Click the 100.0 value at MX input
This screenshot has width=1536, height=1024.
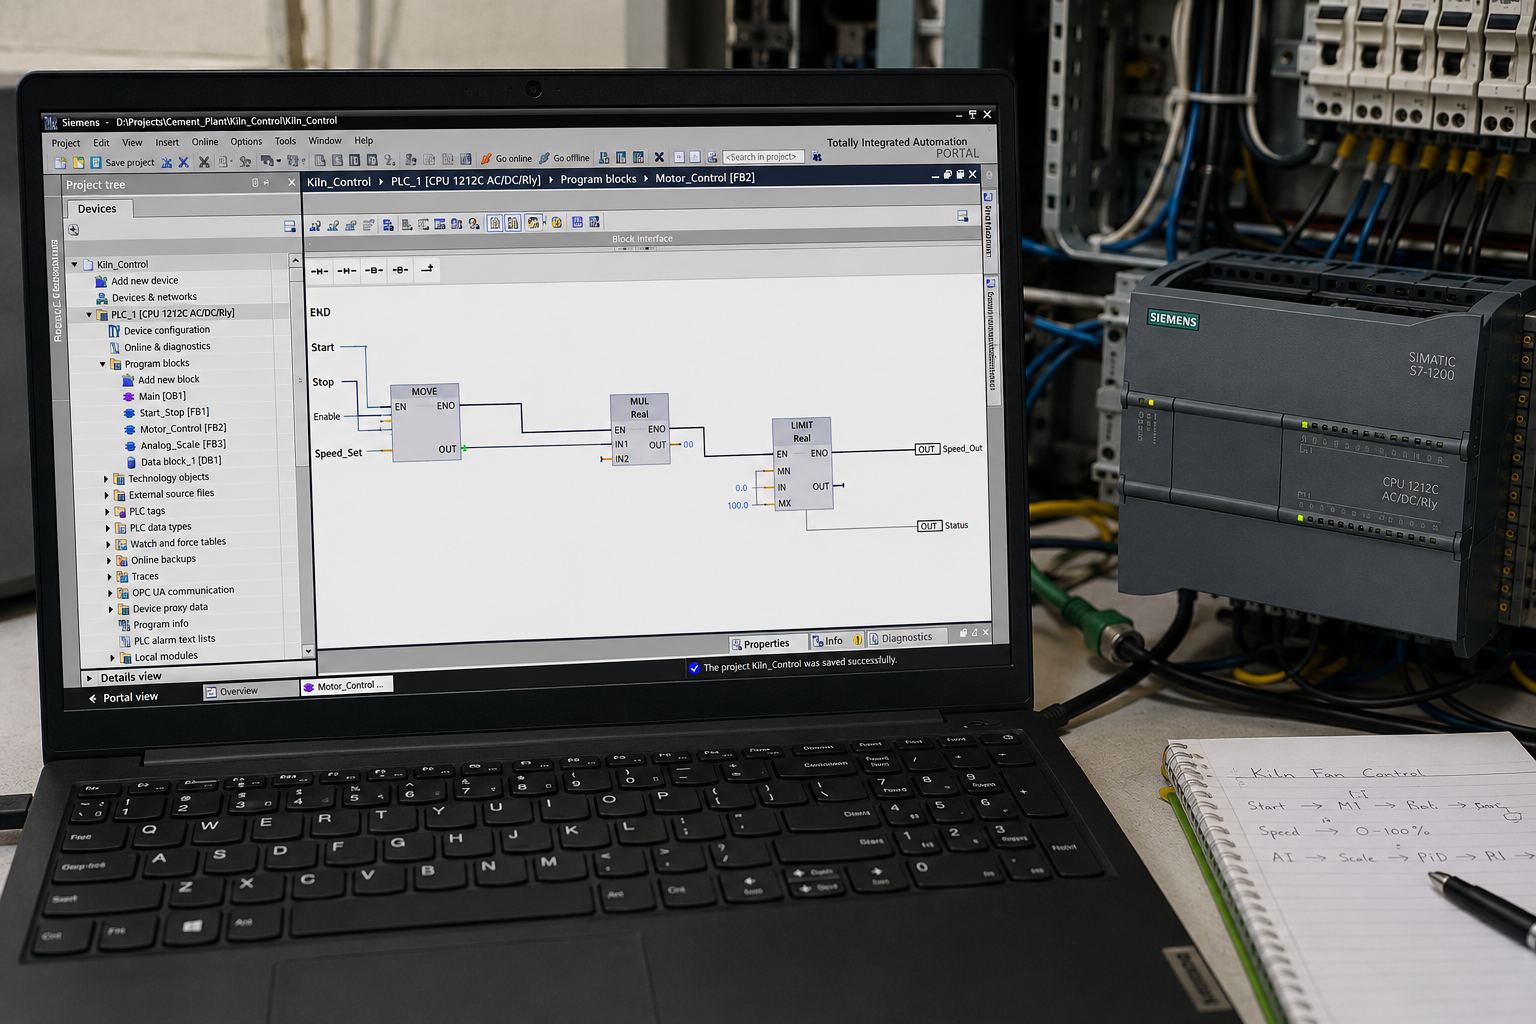[737, 505]
